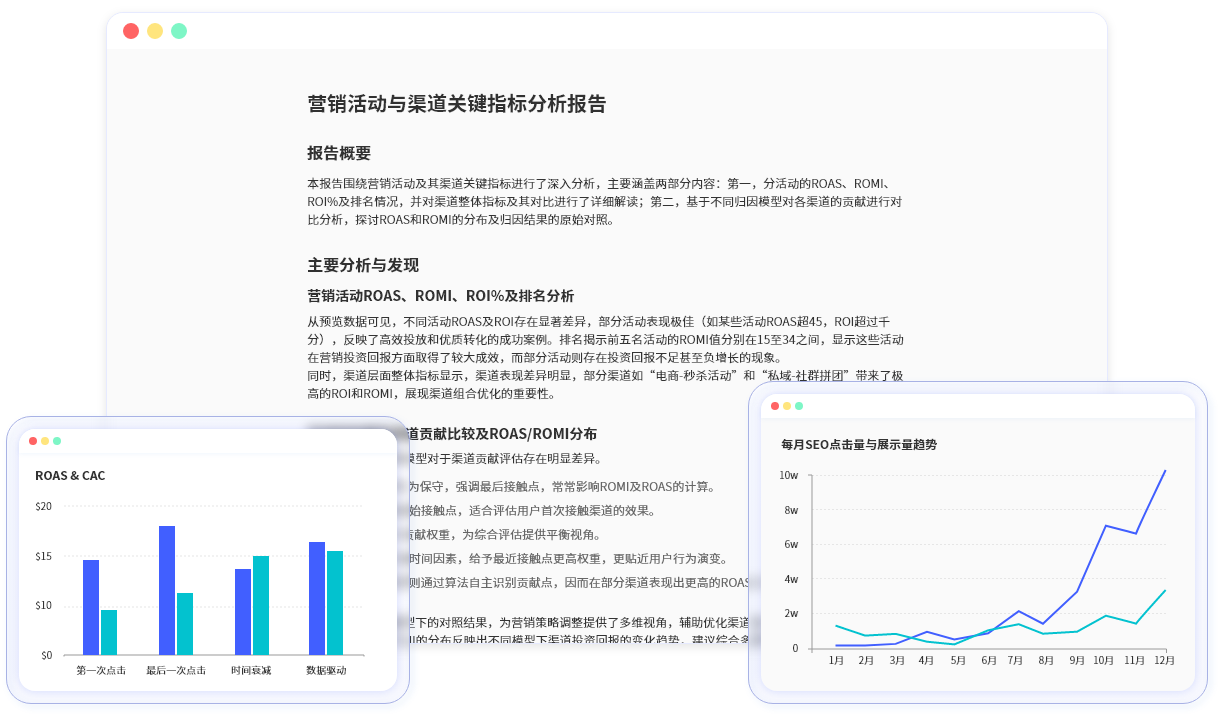Click the yellow traffic light on the report window
This screenshot has height=716, width=1220.
pyautogui.click(x=154, y=31)
